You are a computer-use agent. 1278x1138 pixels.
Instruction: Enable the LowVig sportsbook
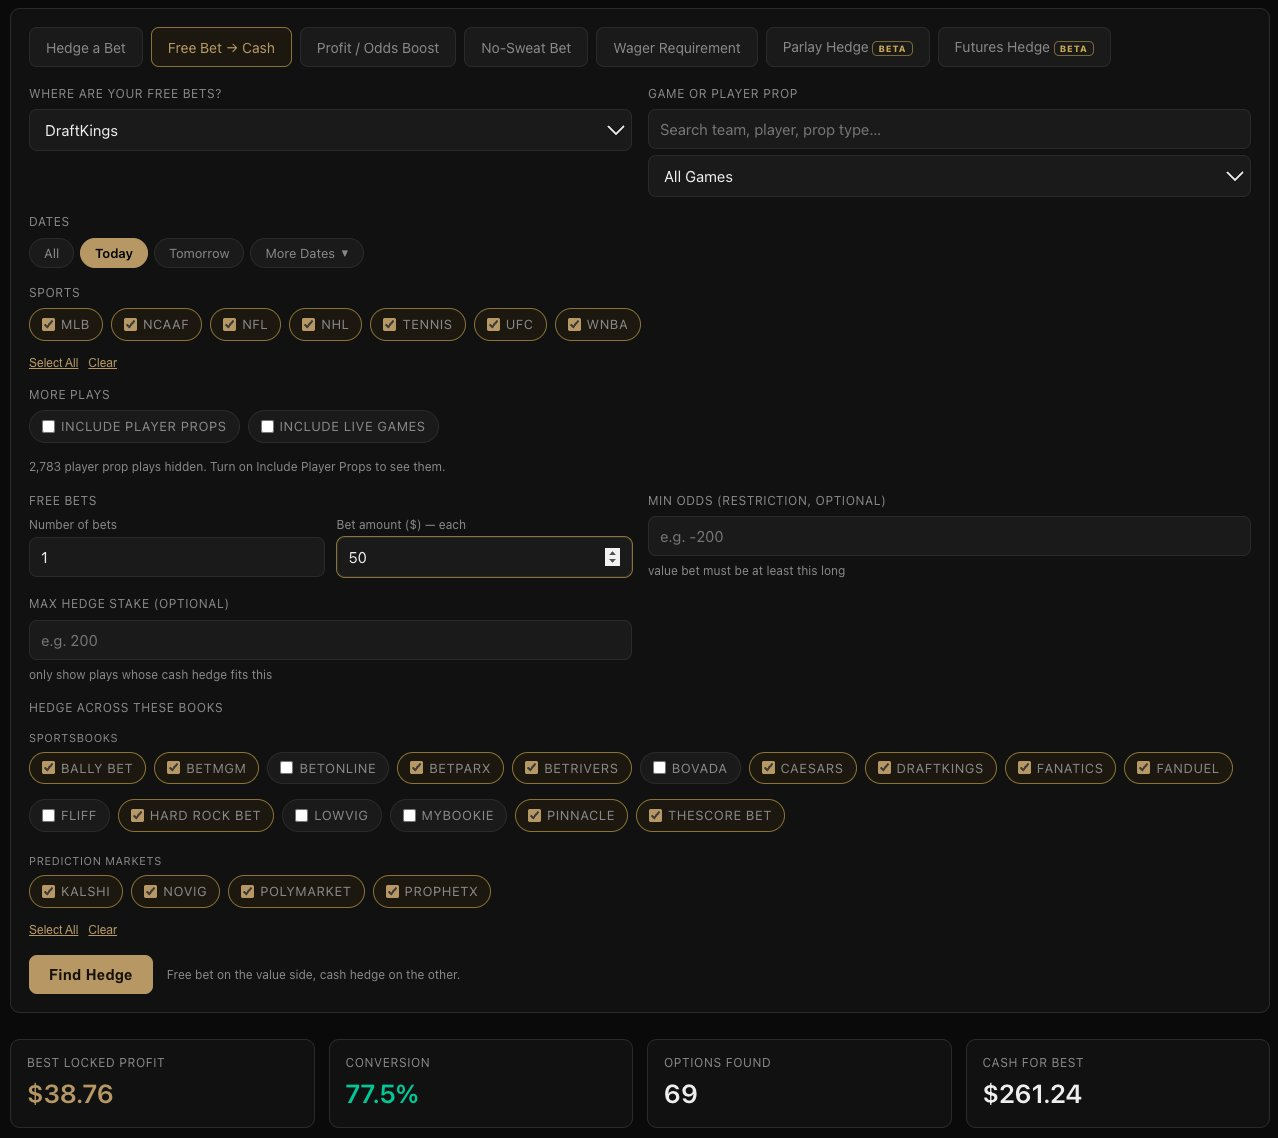[x=301, y=815]
